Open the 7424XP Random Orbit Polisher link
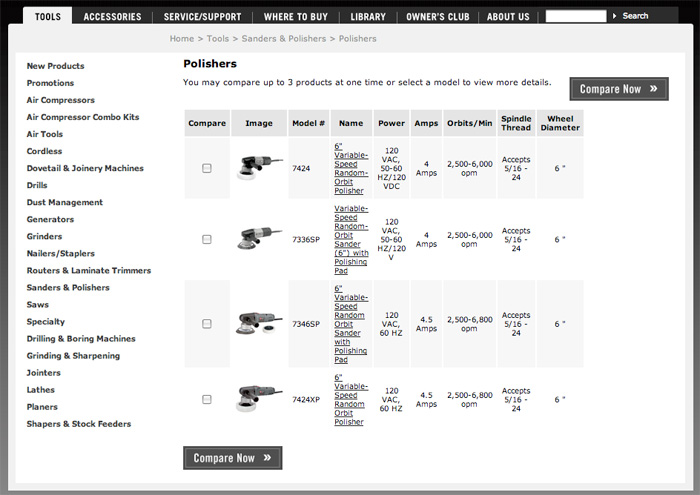 coord(351,399)
